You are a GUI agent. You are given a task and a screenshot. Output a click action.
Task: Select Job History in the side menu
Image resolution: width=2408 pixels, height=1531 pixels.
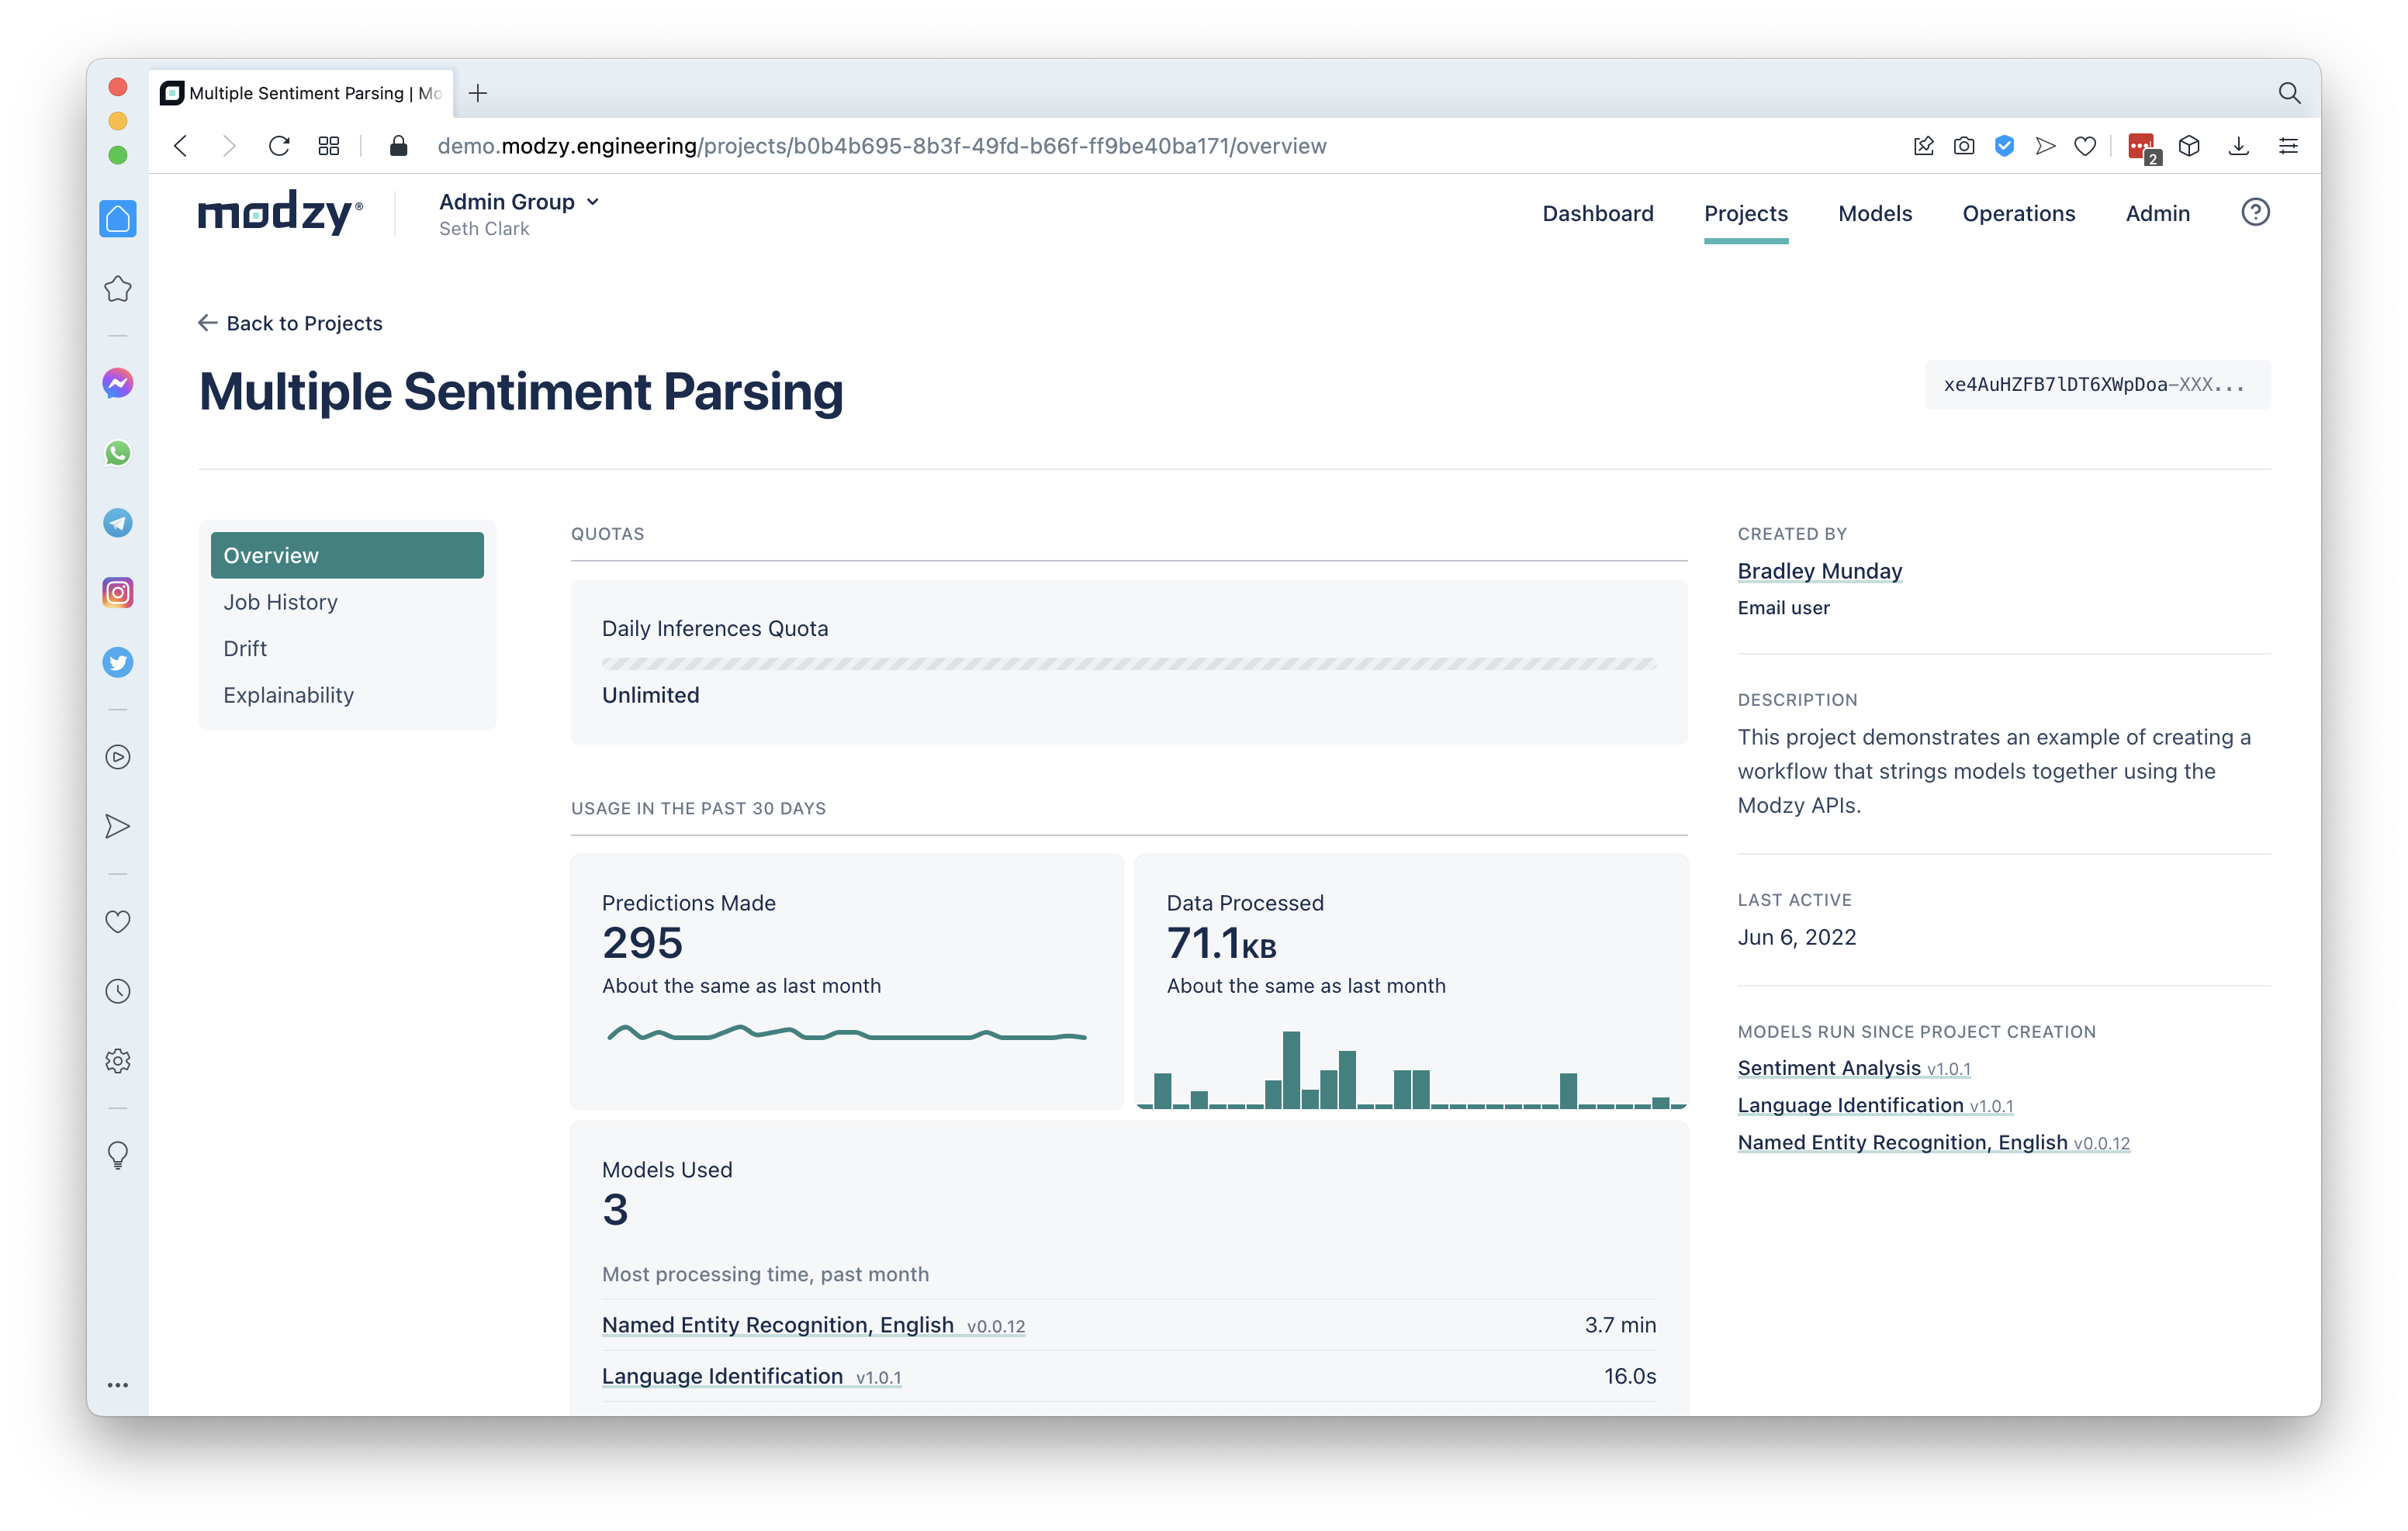coord(281,602)
